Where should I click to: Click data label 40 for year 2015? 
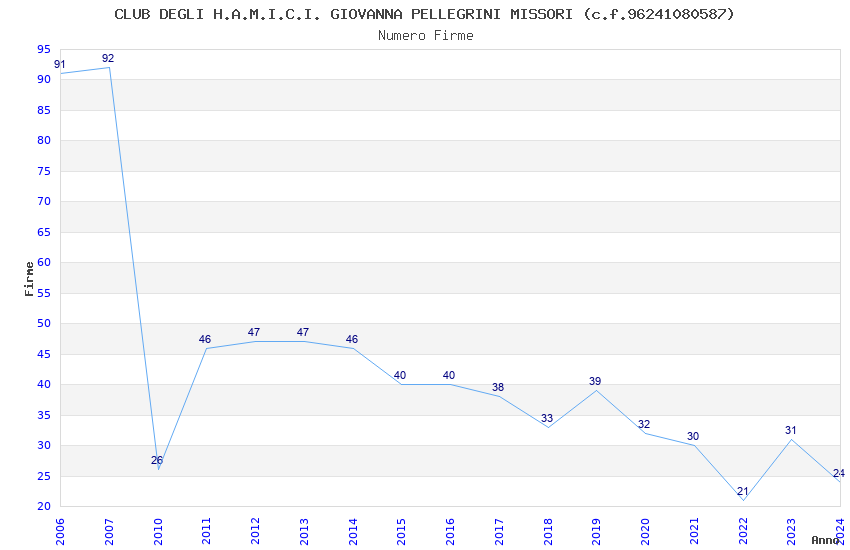click(x=400, y=375)
